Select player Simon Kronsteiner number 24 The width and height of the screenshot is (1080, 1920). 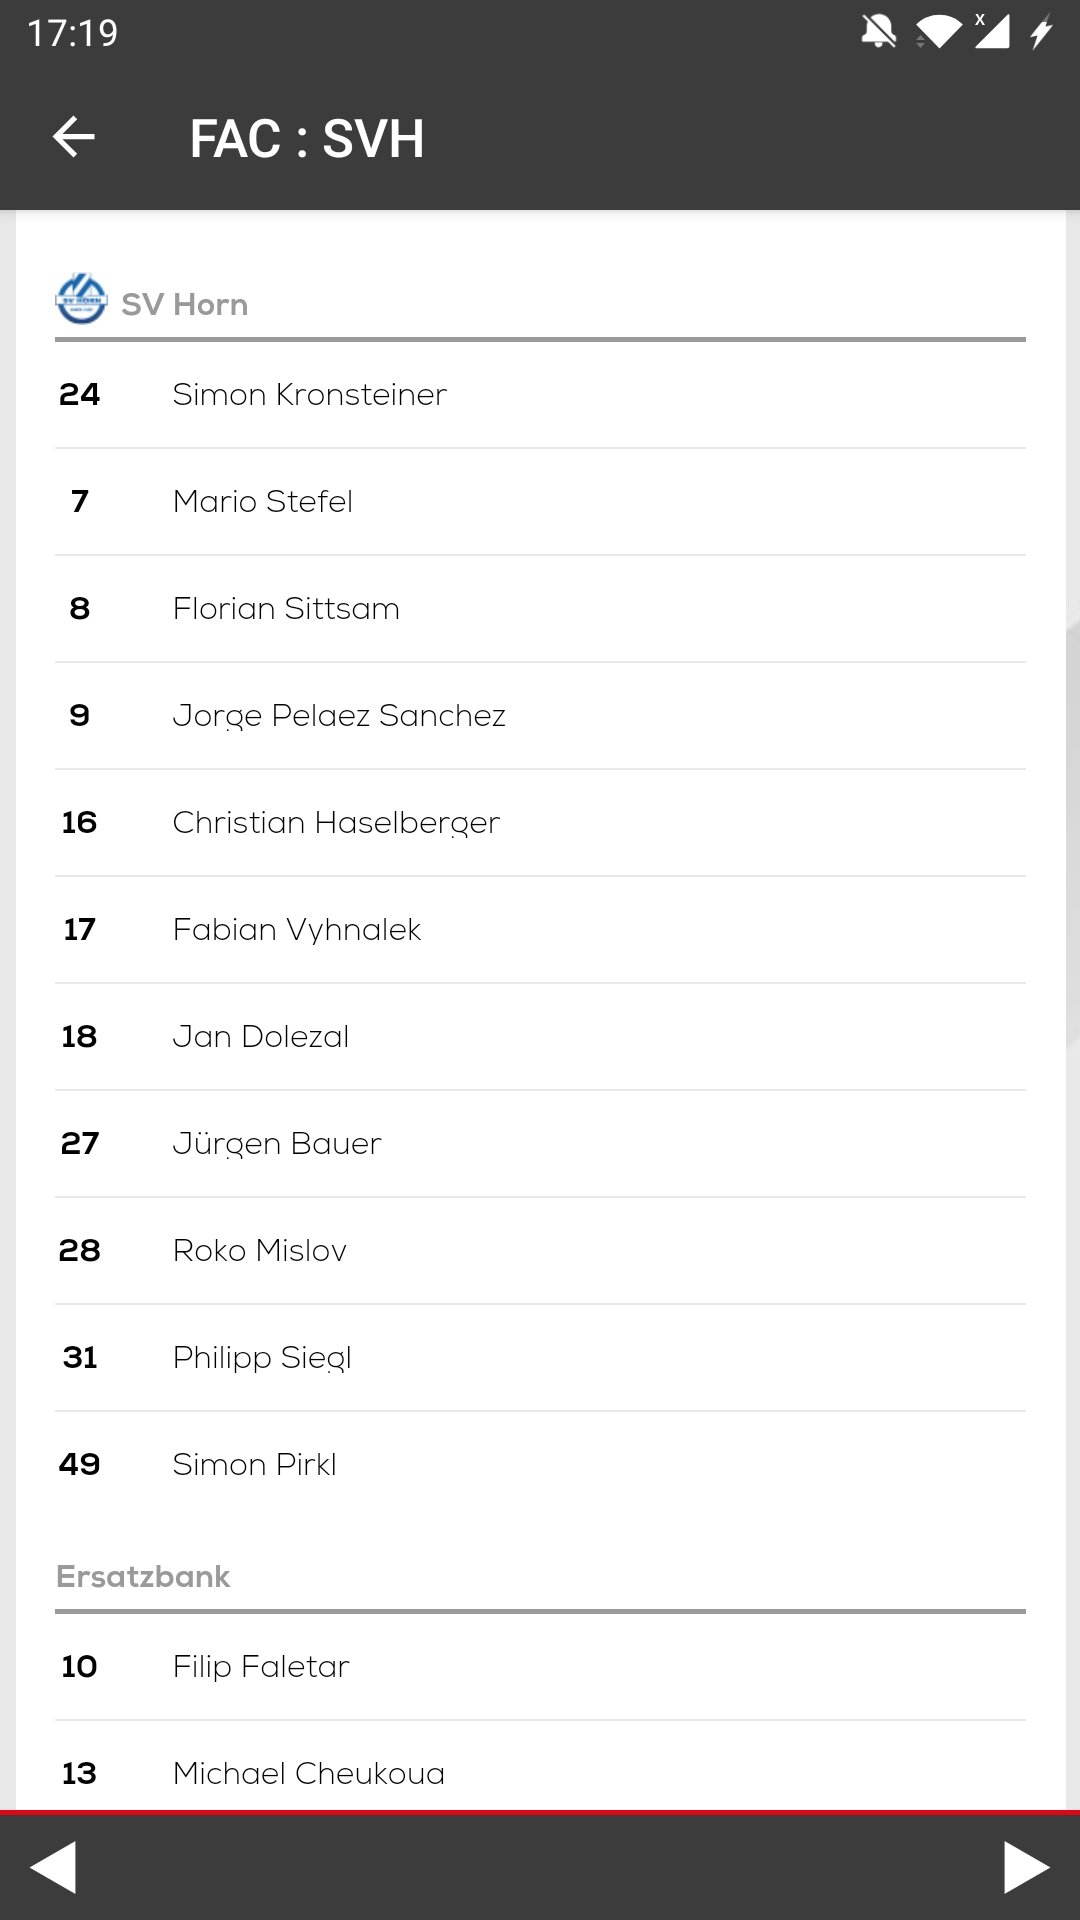(540, 395)
